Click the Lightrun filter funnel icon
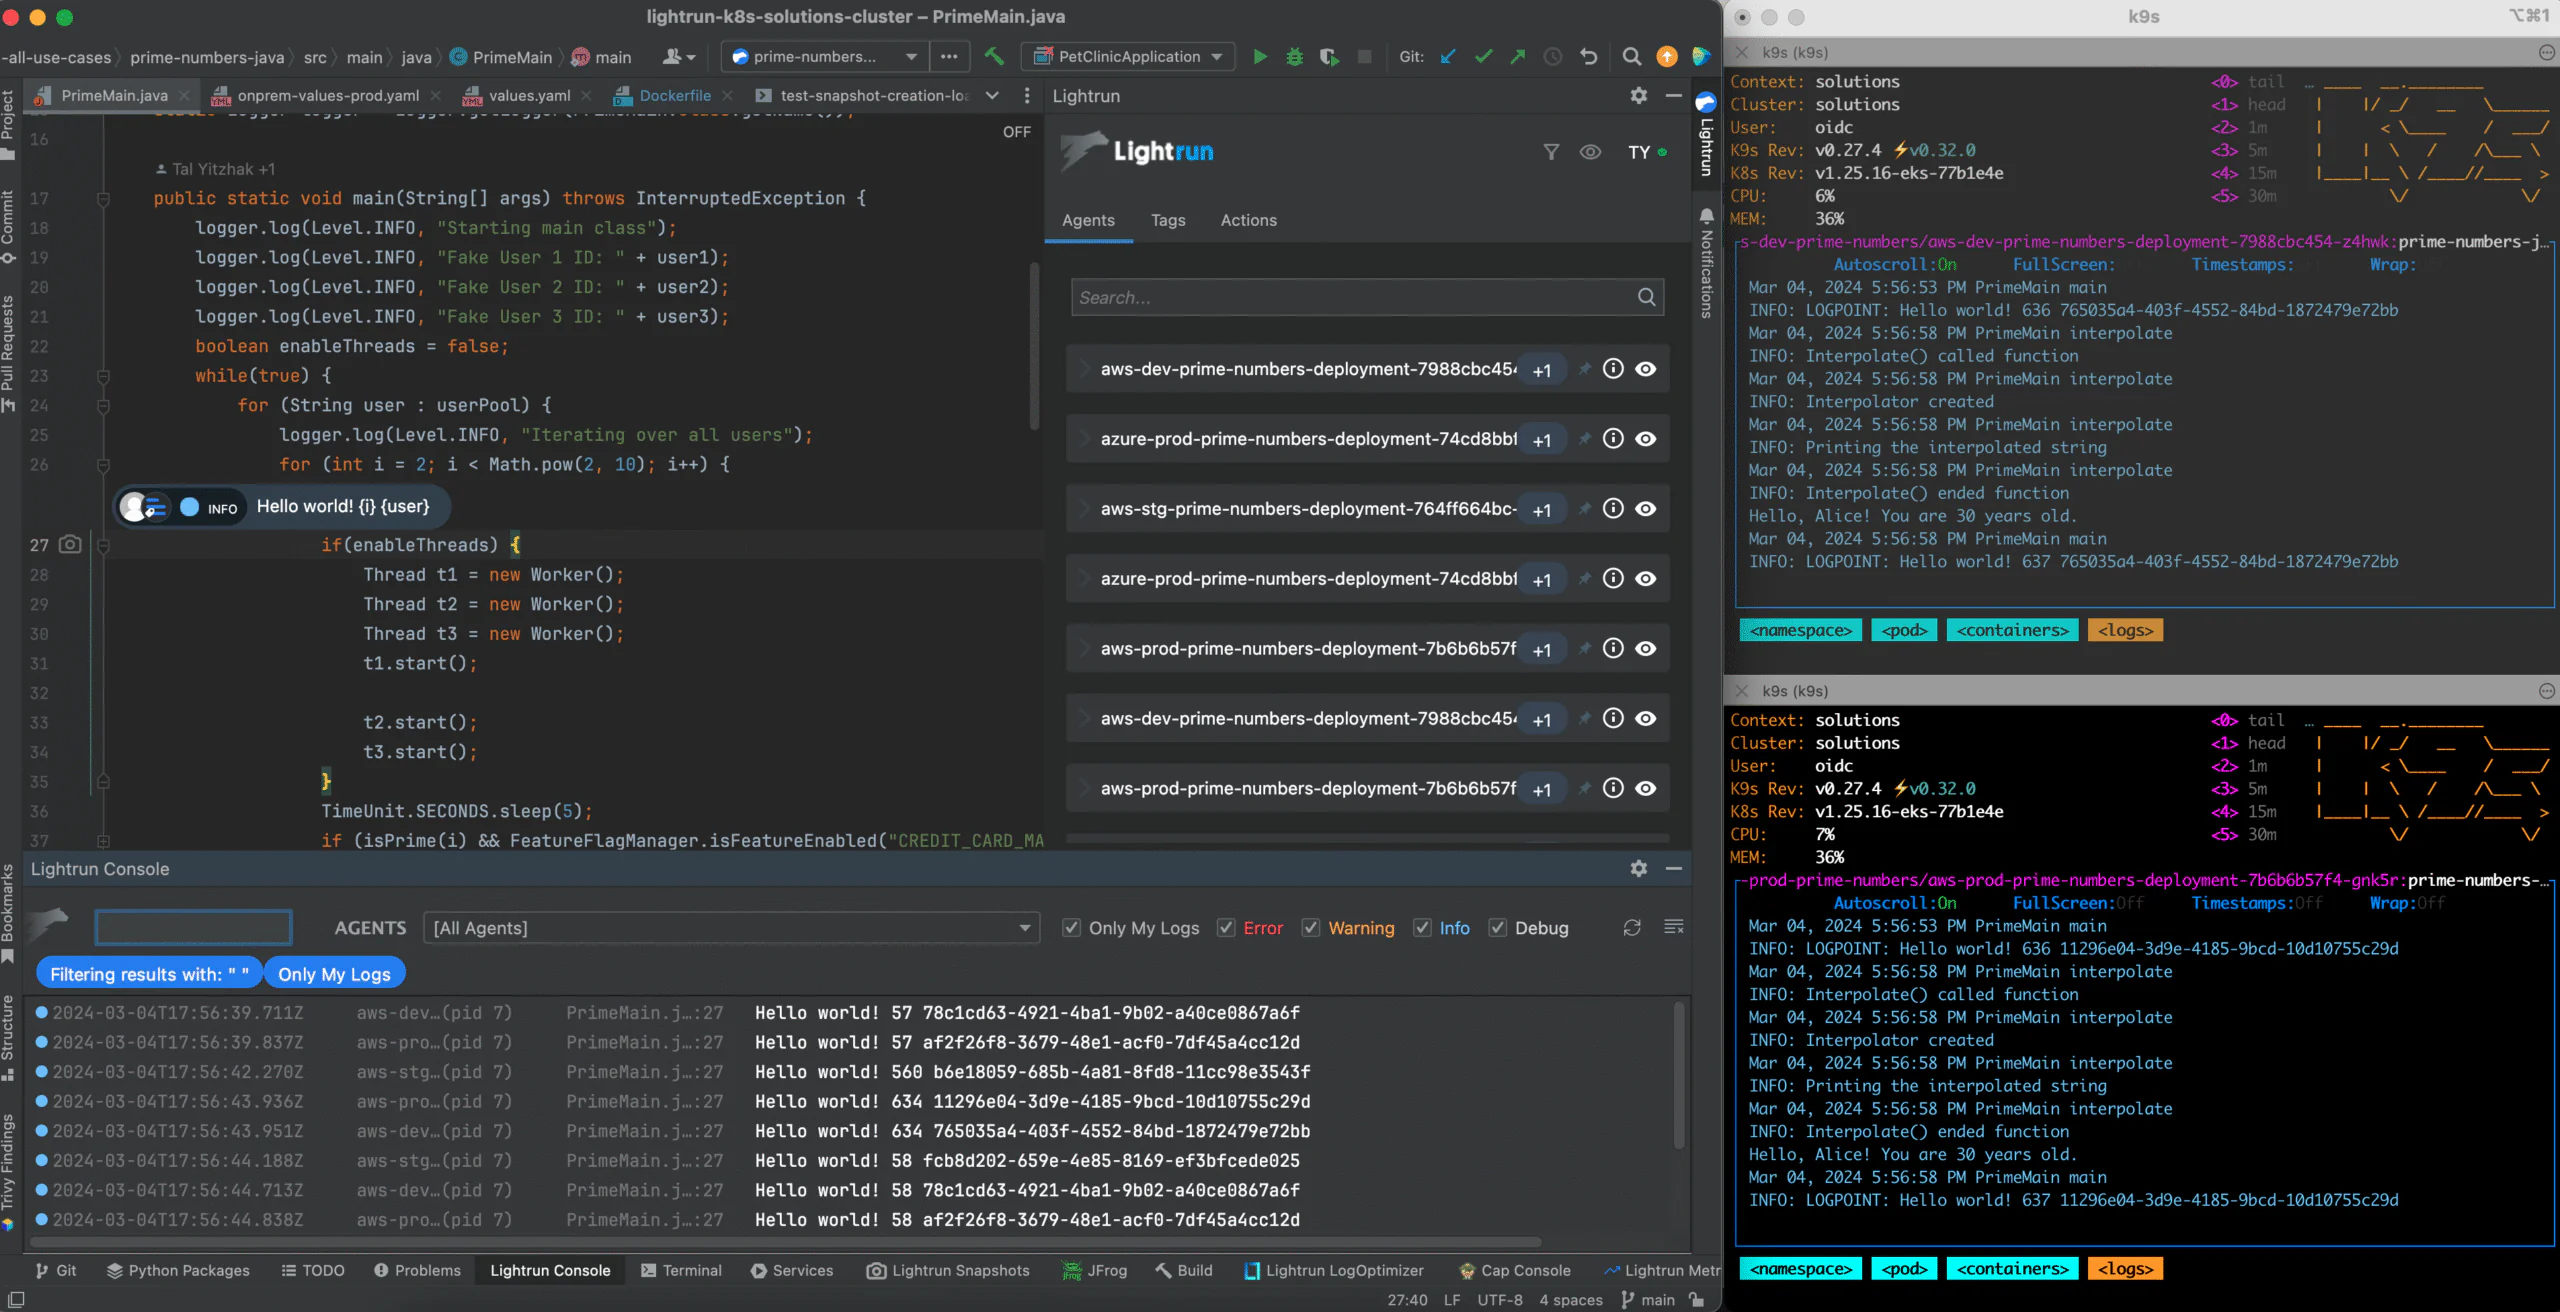This screenshot has width=2560, height=1312. (1551, 152)
